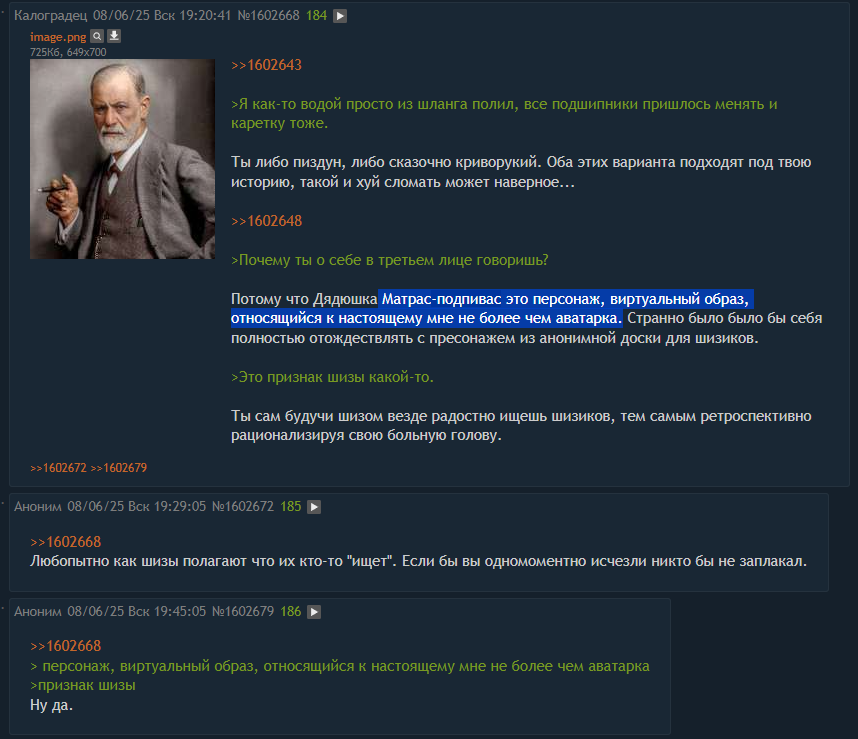The image size is (858, 739).
Task: Jump to reply >>1602672 below the first post
Action: pos(58,468)
